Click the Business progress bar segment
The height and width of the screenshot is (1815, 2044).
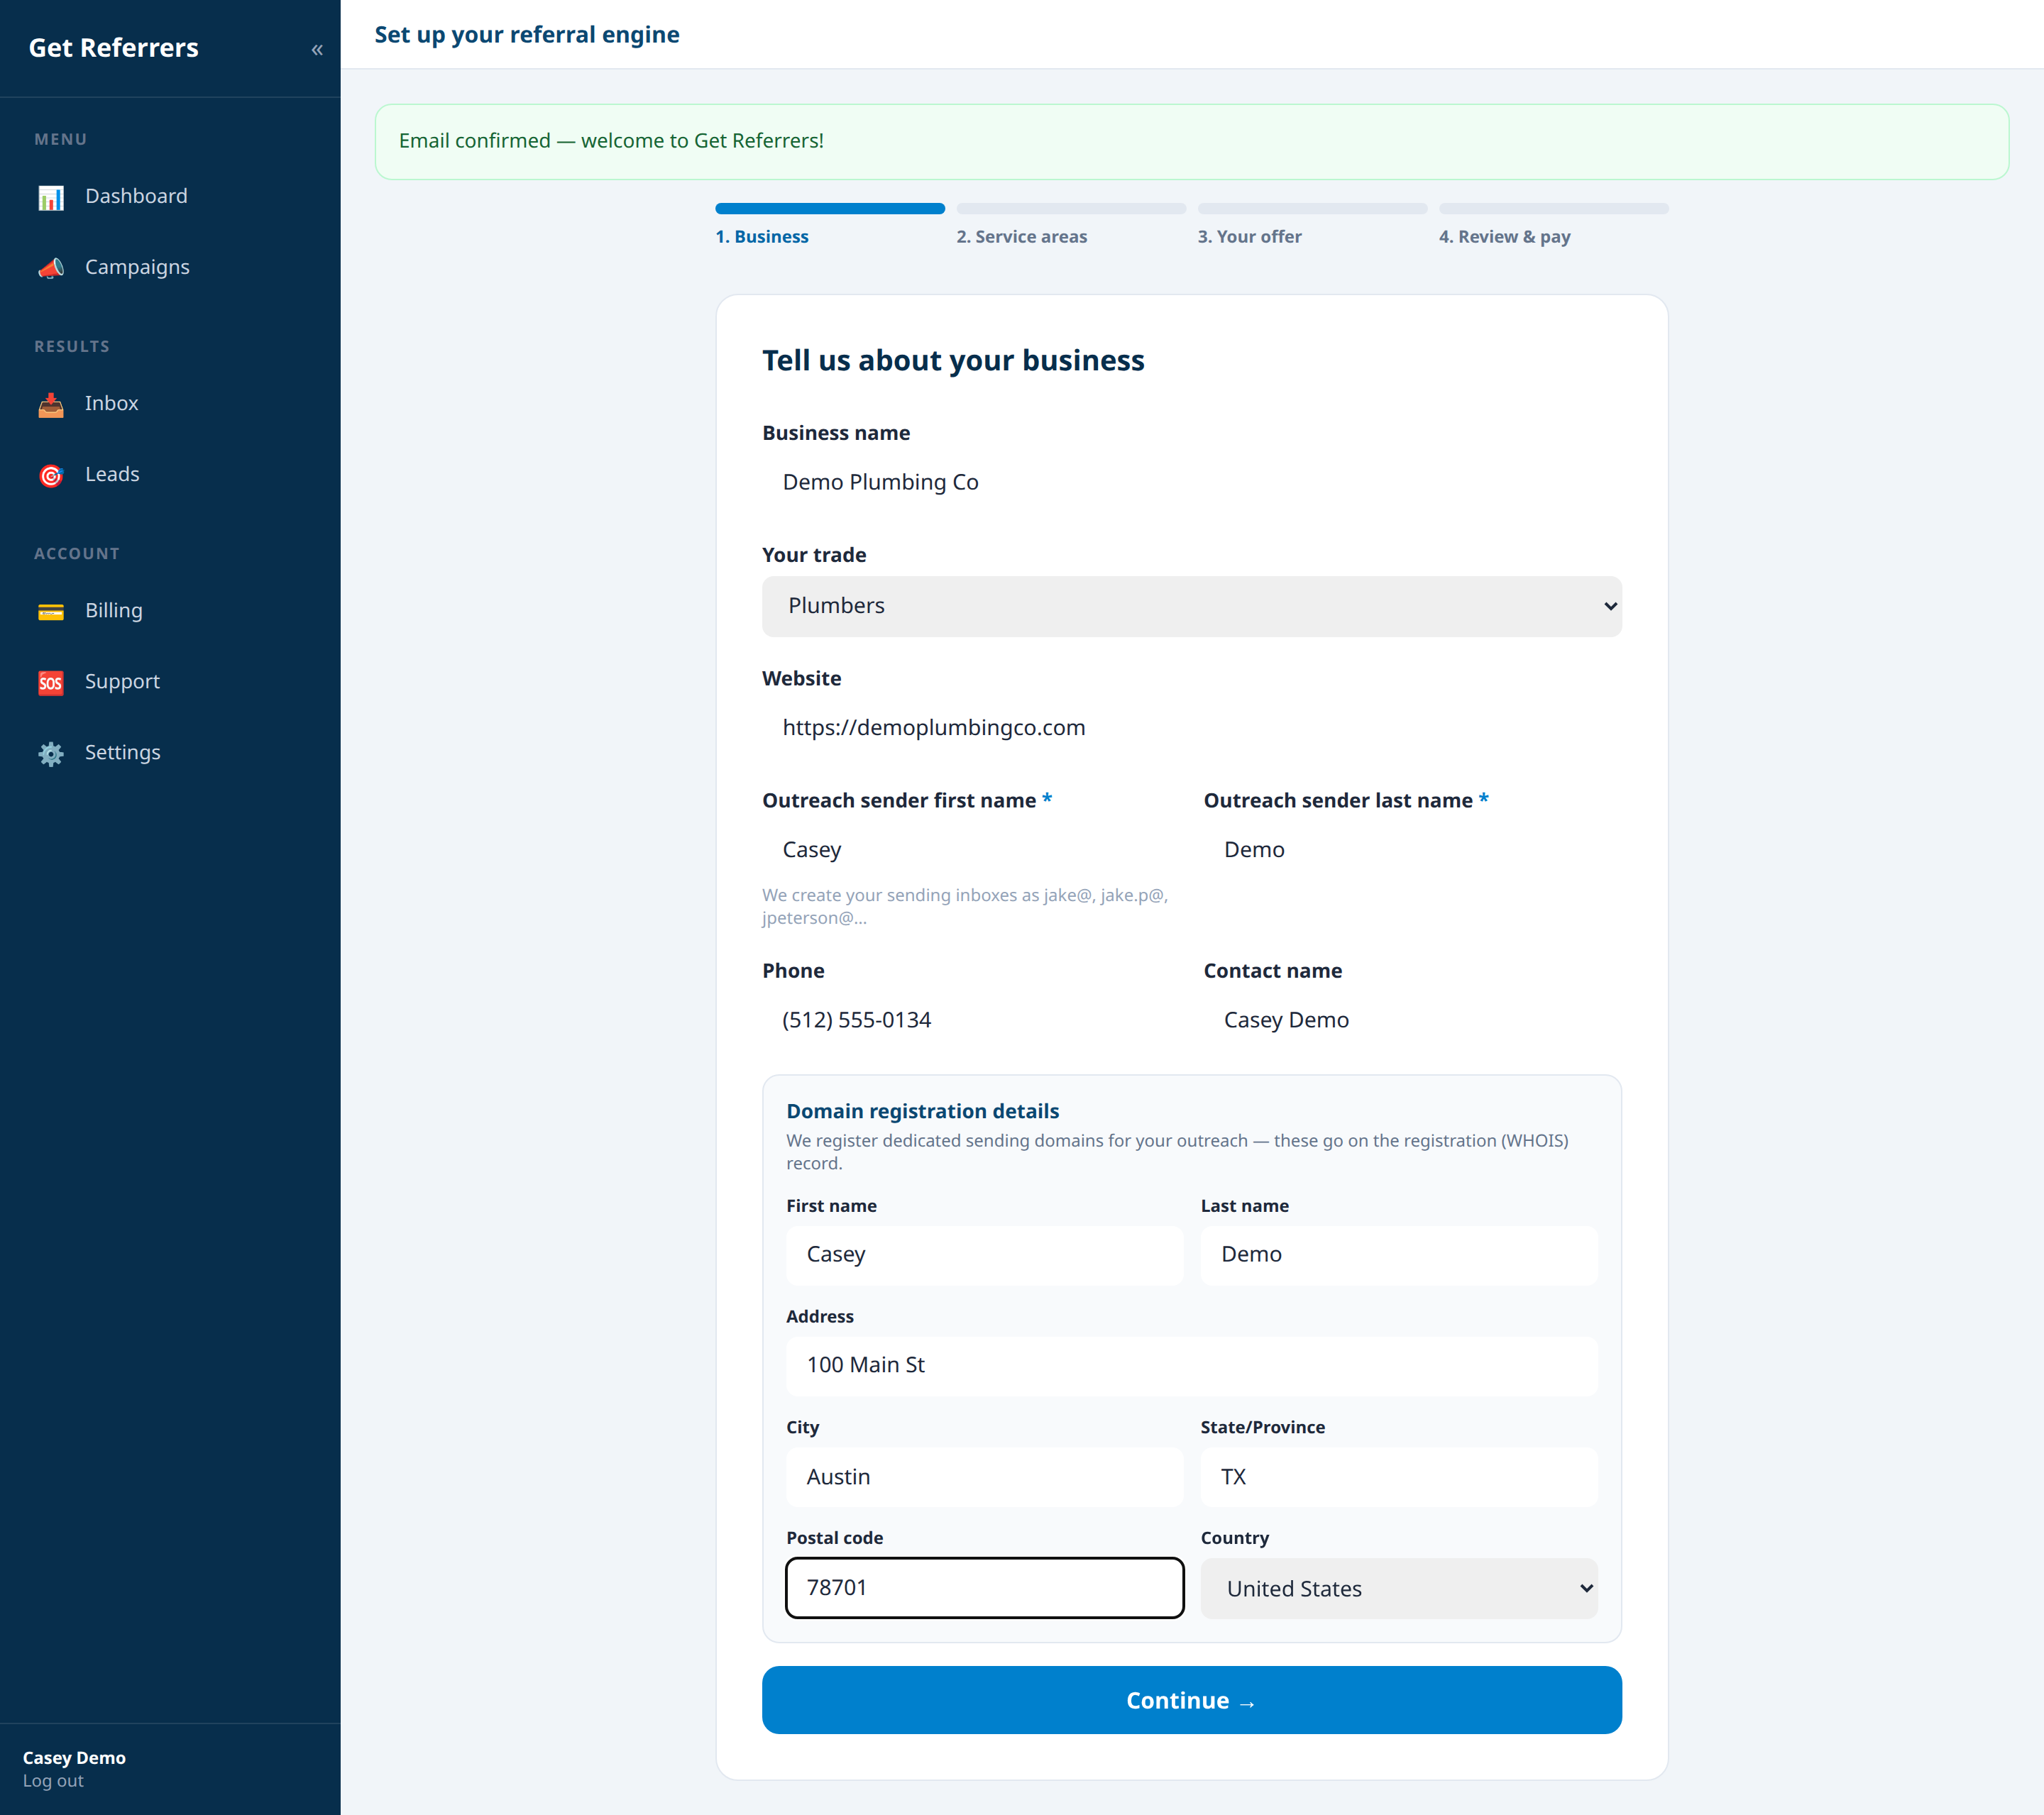pos(829,209)
